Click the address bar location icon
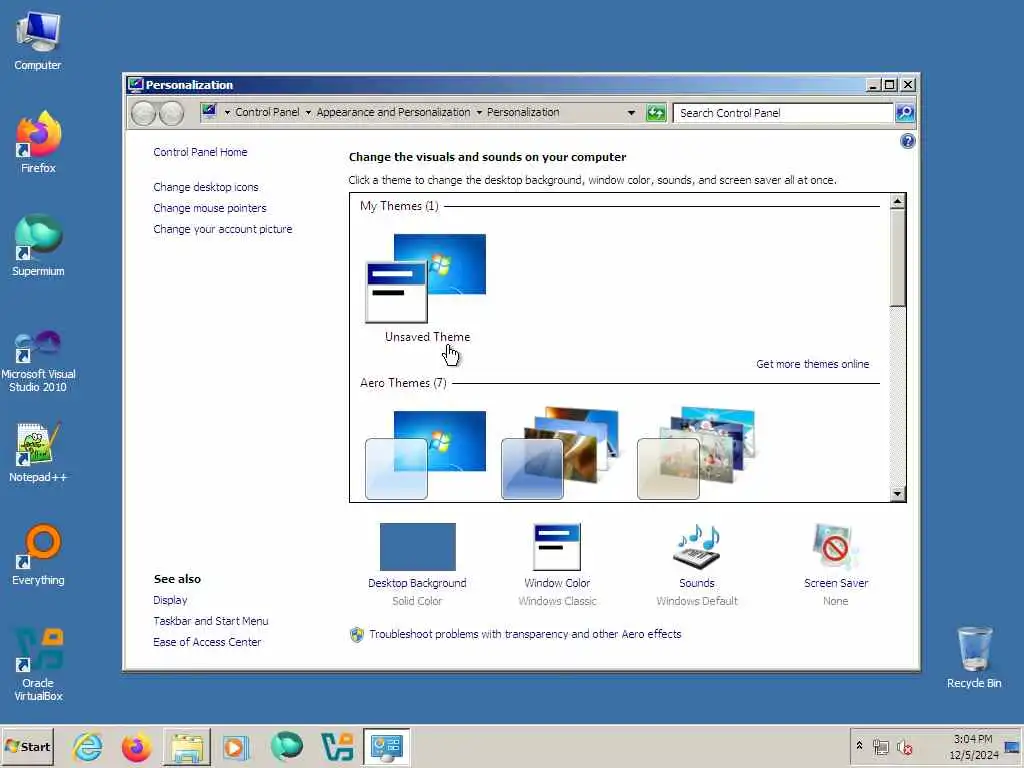This screenshot has width=1024, height=768. 209,112
